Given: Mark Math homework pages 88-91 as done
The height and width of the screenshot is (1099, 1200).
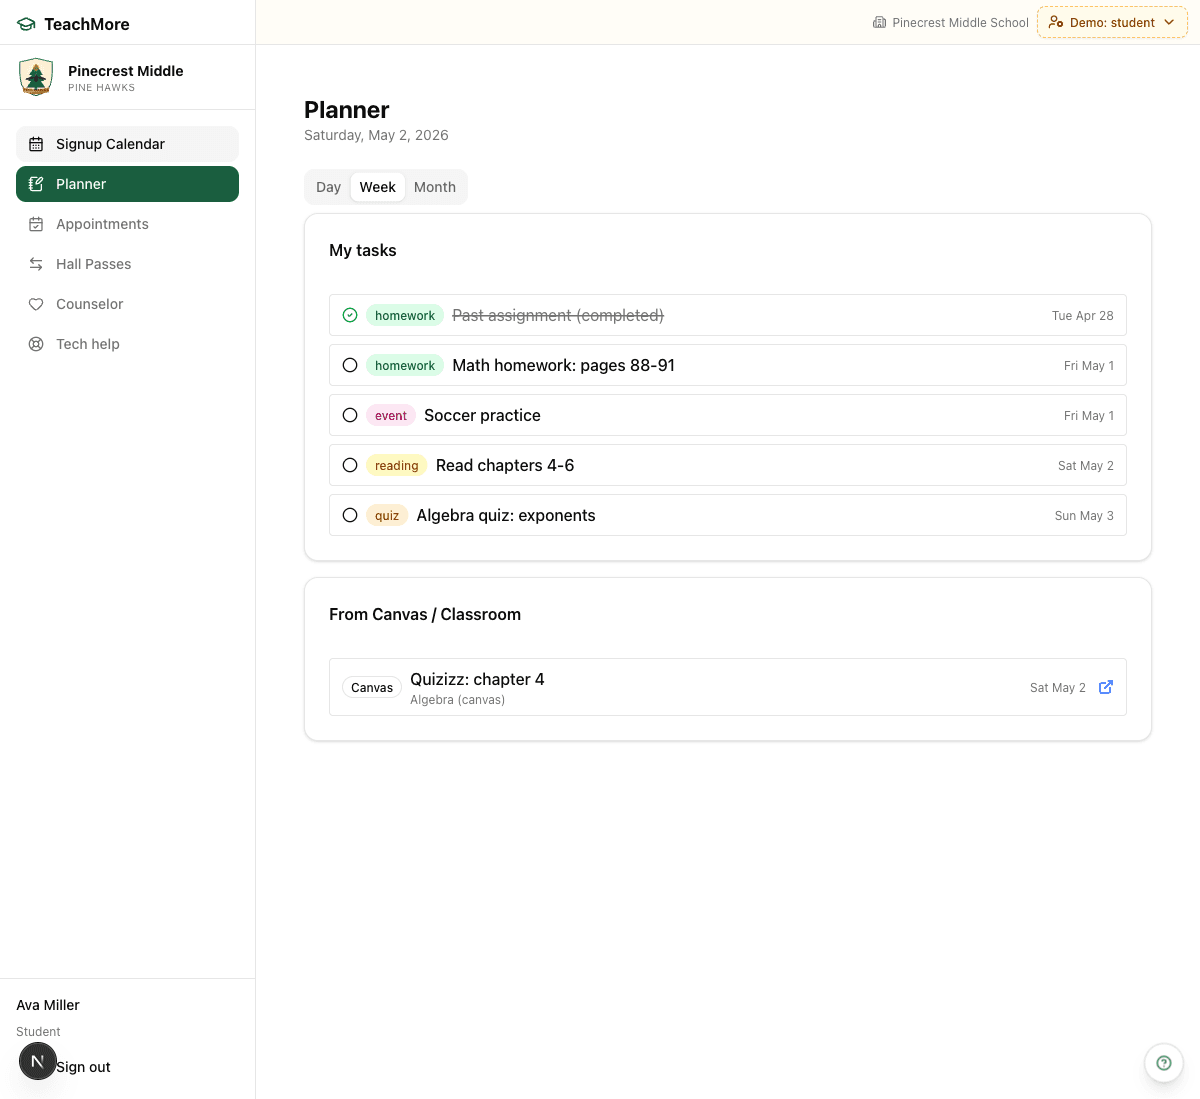Looking at the screenshot, I should tap(350, 365).
